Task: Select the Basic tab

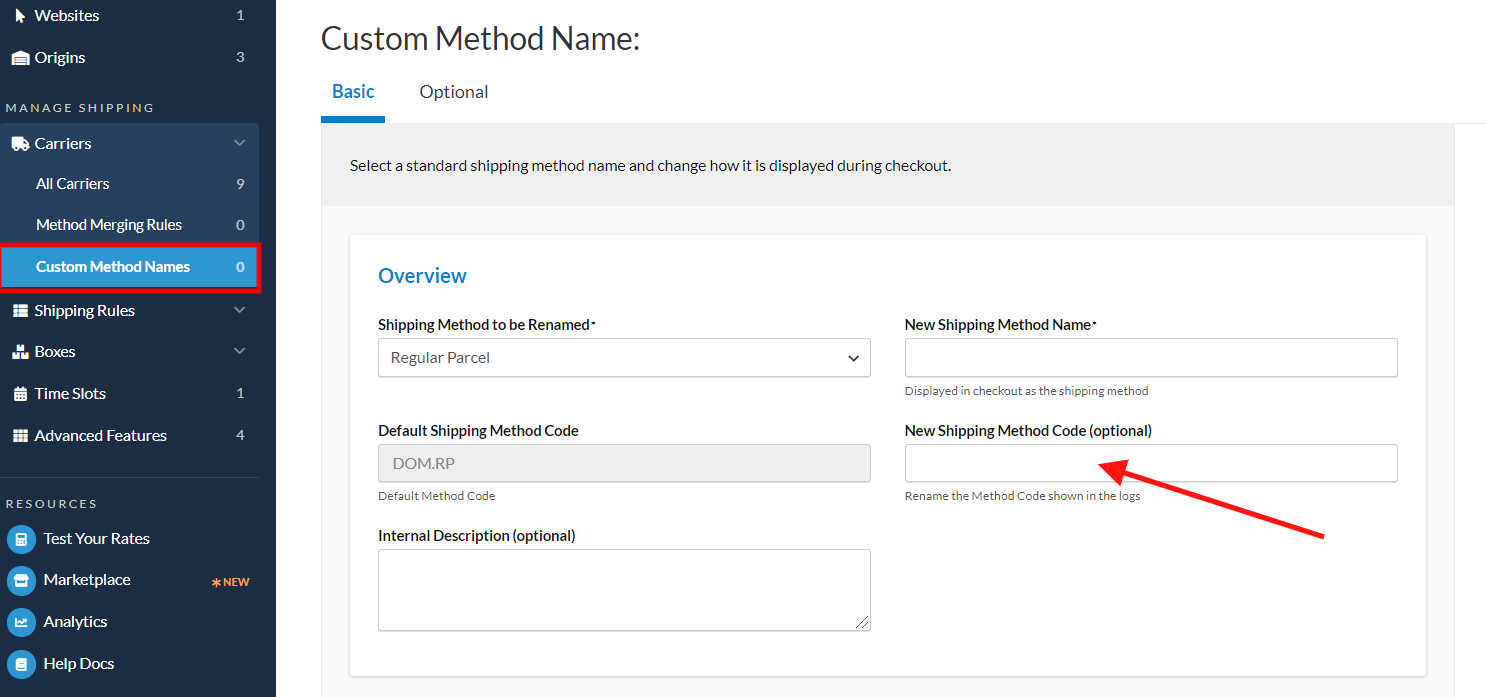Action: (x=353, y=92)
